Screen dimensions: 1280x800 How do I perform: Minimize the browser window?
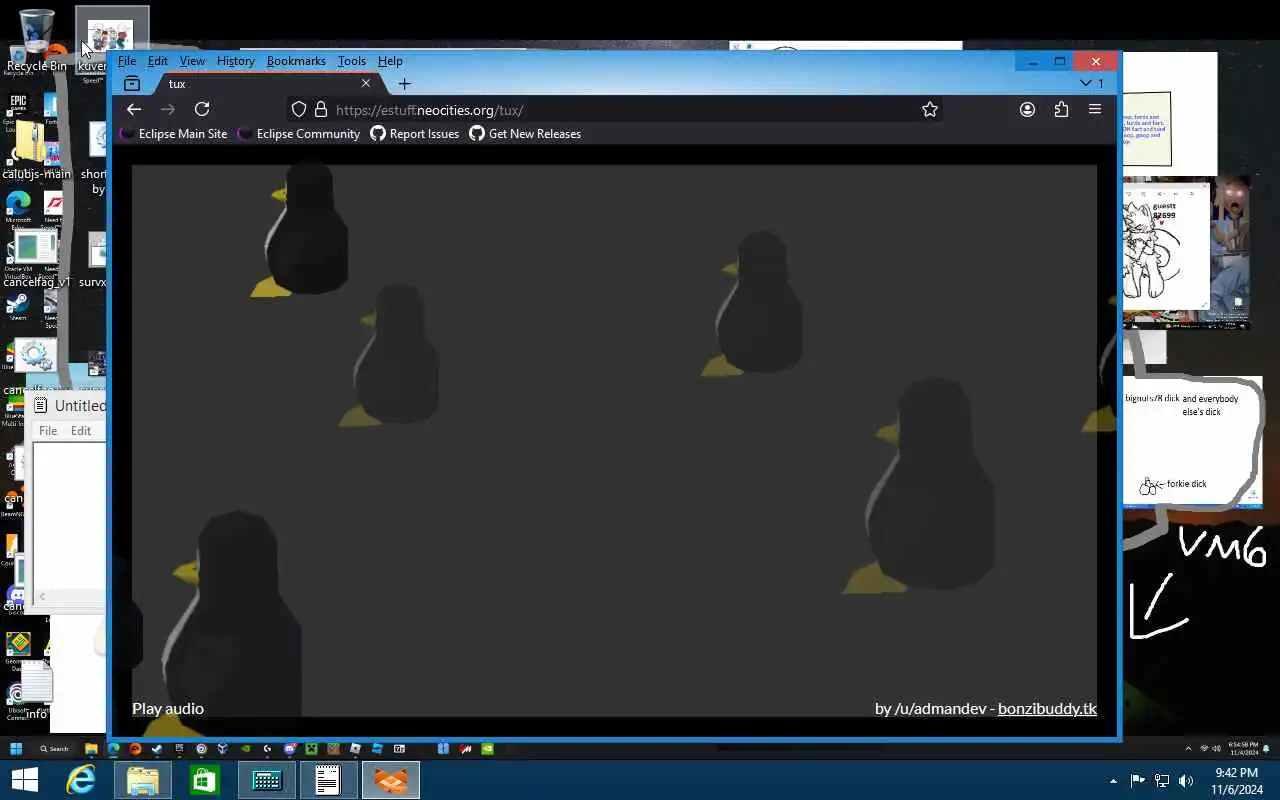click(1032, 61)
